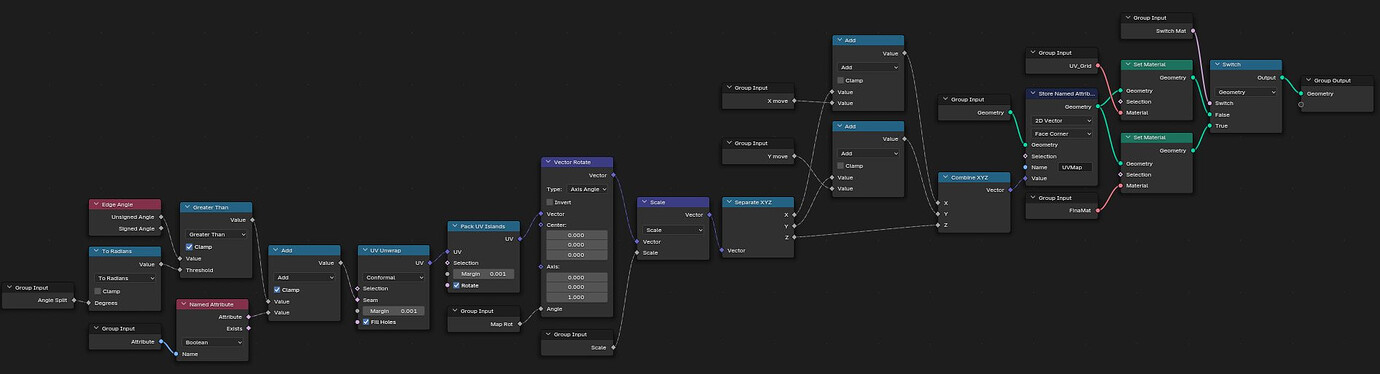
Task: Collapse the Separate XYZ node chevron
Action: tap(730, 202)
